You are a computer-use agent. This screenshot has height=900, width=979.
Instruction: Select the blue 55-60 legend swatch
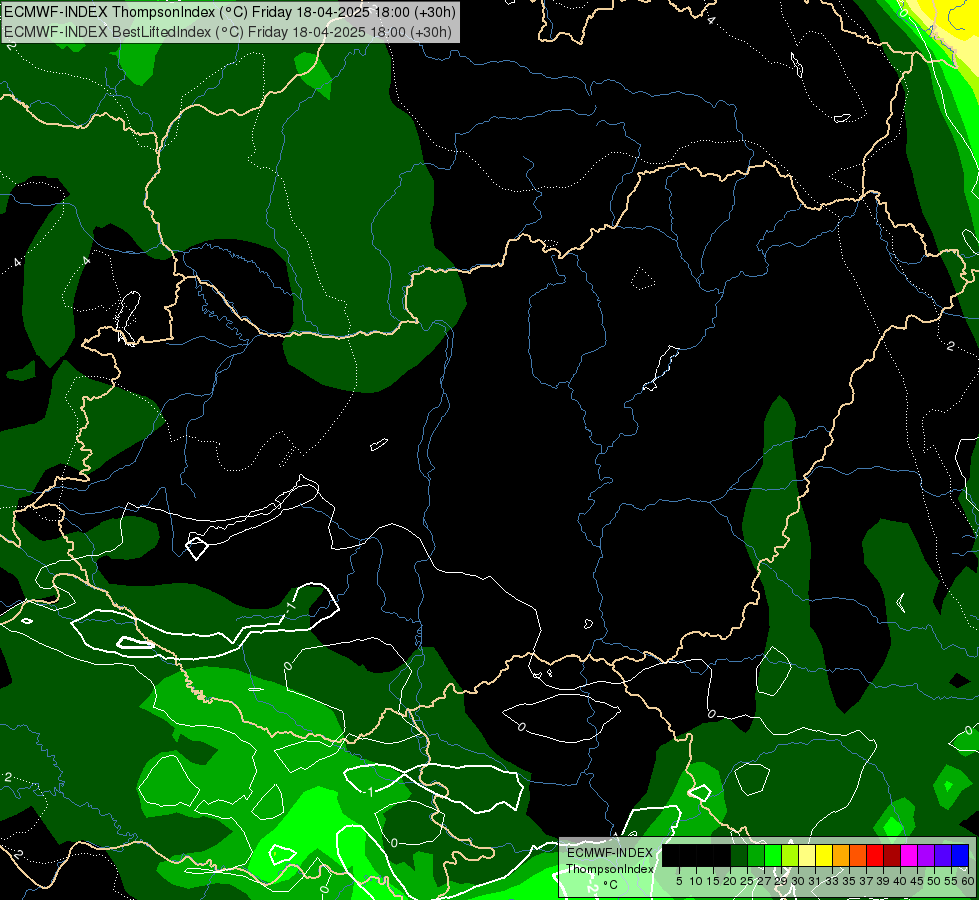[960, 855]
